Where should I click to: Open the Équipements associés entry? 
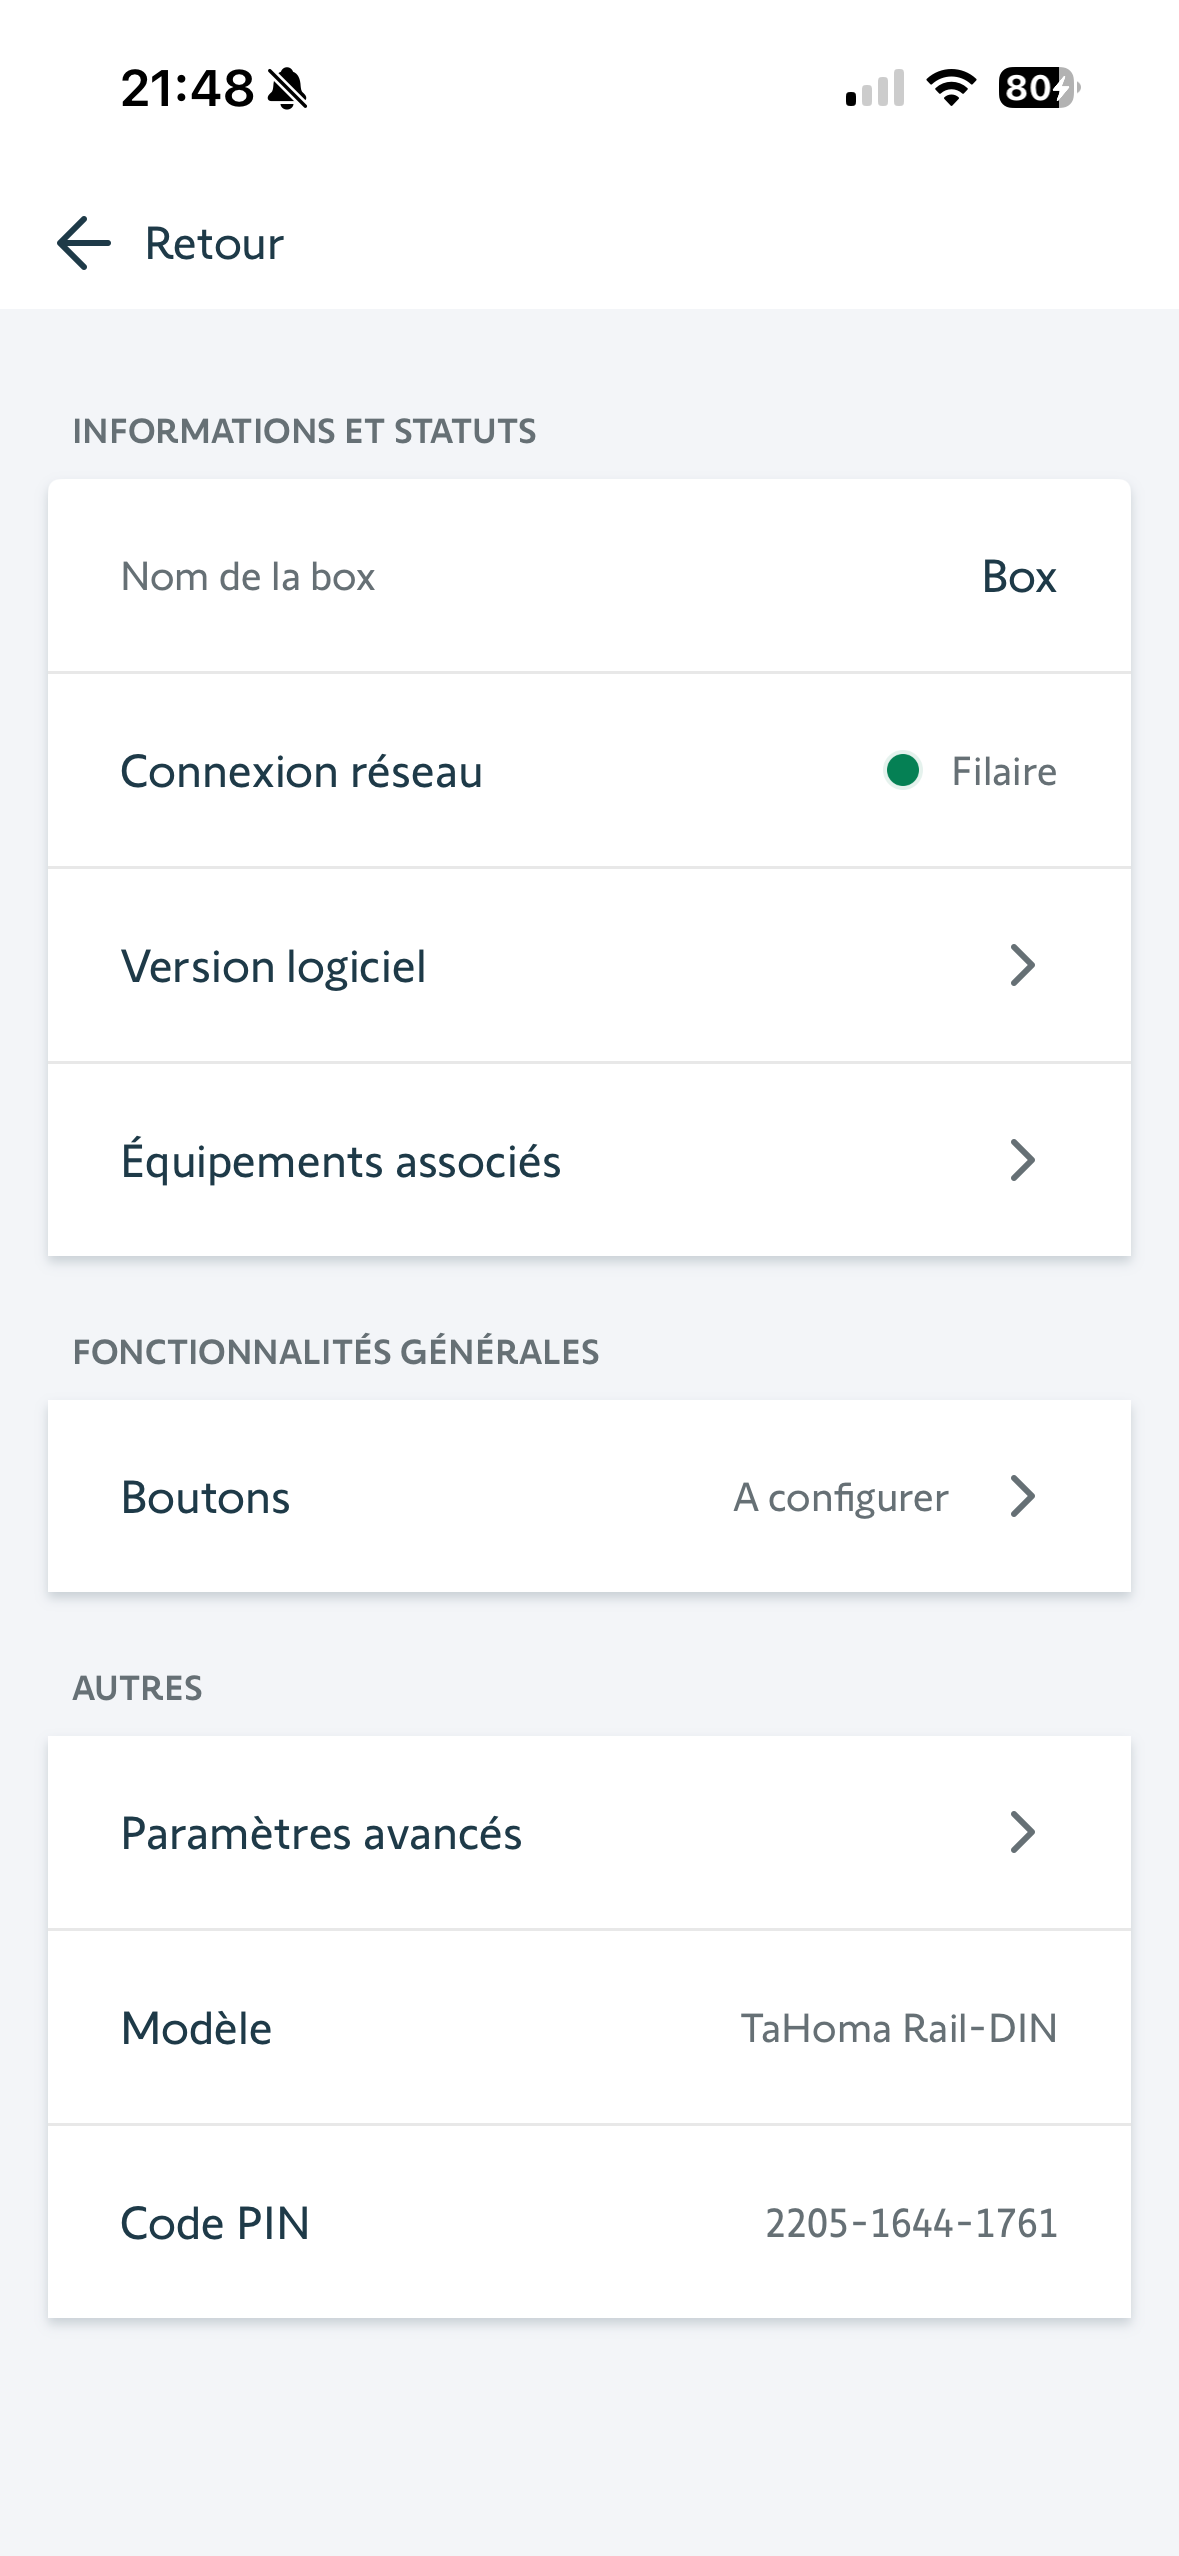(x=341, y=1162)
